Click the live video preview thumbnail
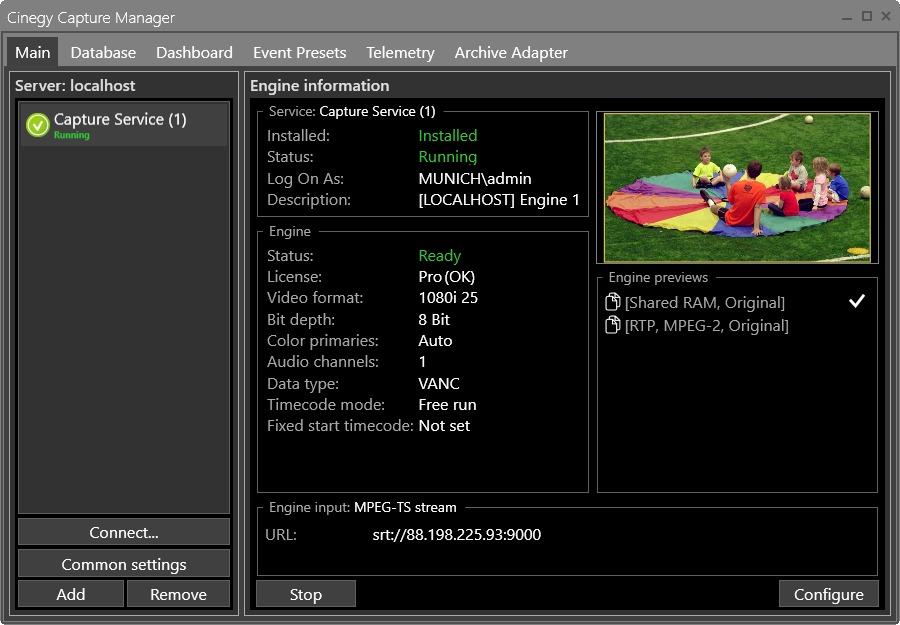900x625 pixels. pyautogui.click(x=736, y=186)
